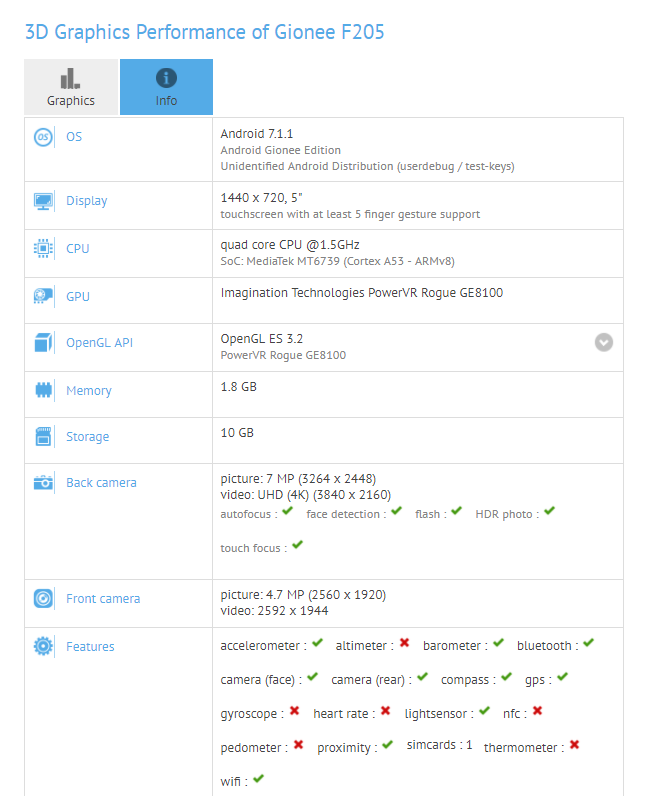Click the simcards : 1 text
The width and height of the screenshot is (651, 796).
[439, 745]
